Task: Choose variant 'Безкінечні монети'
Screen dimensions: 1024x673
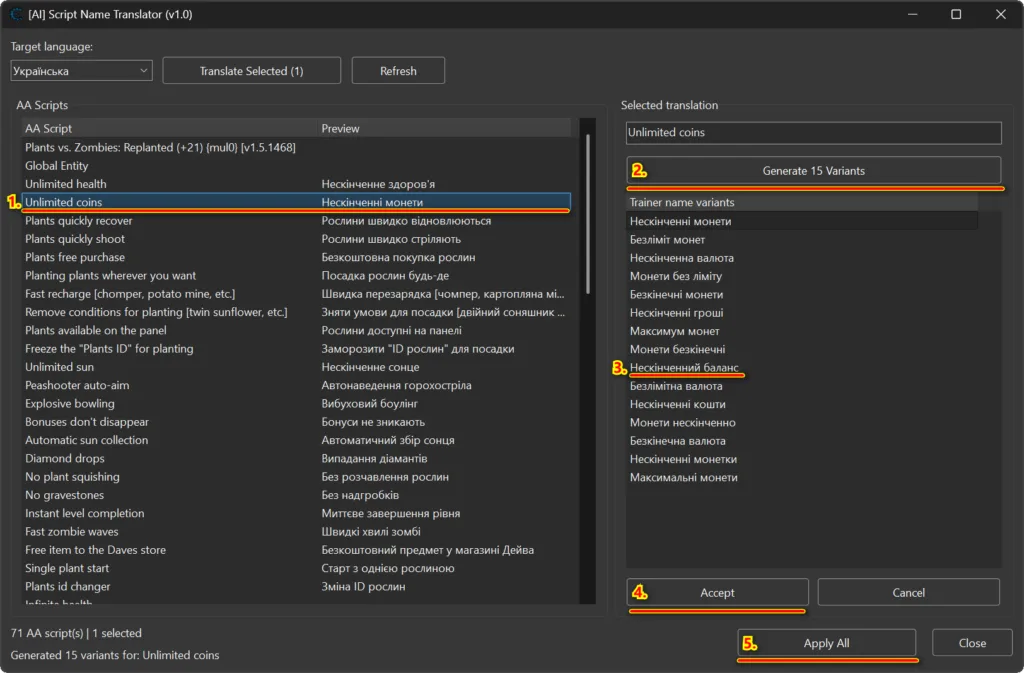Action: (802, 294)
